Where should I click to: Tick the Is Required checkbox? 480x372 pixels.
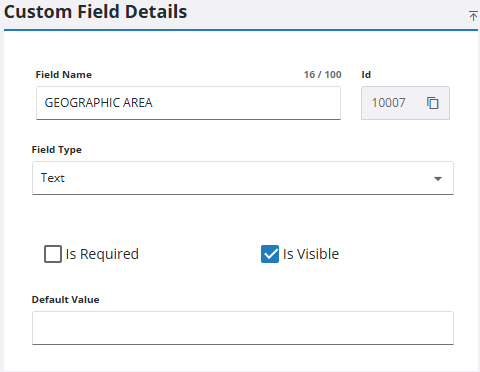(x=53, y=254)
